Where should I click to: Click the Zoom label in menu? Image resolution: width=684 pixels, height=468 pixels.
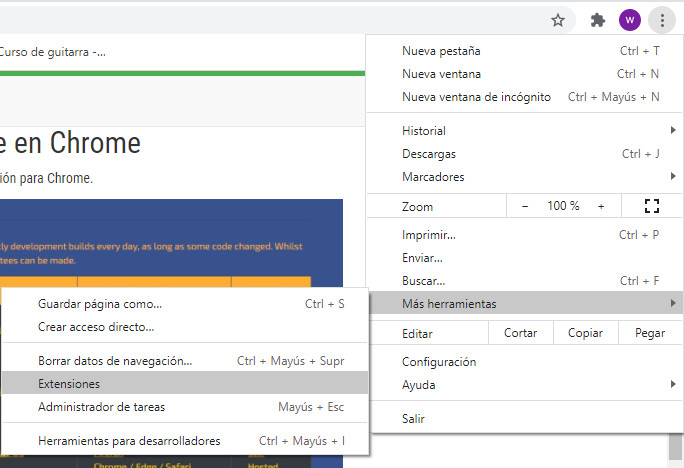coord(417,207)
